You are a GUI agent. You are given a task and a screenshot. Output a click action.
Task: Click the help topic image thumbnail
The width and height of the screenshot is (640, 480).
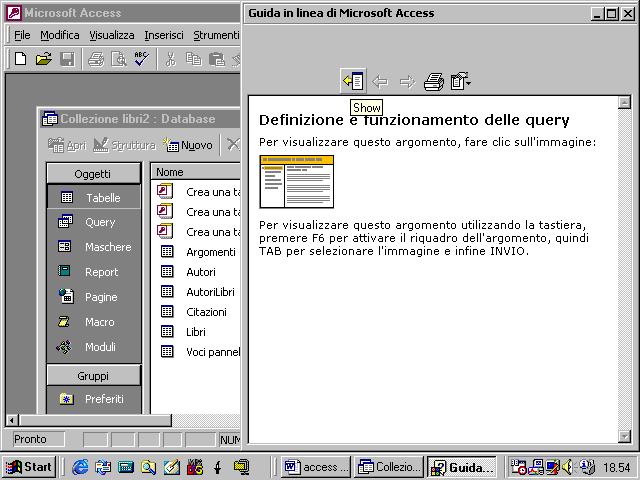point(297,182)
